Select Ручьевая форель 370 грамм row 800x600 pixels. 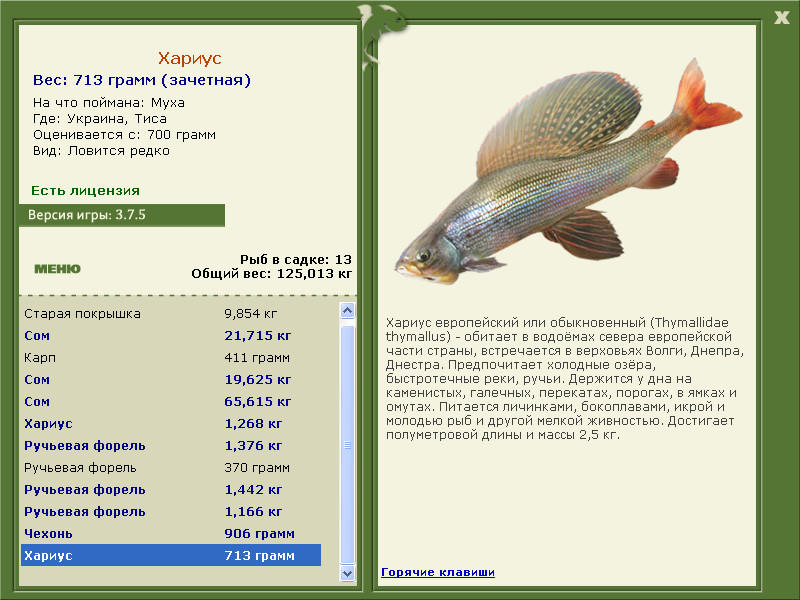(x=171, y=467)
